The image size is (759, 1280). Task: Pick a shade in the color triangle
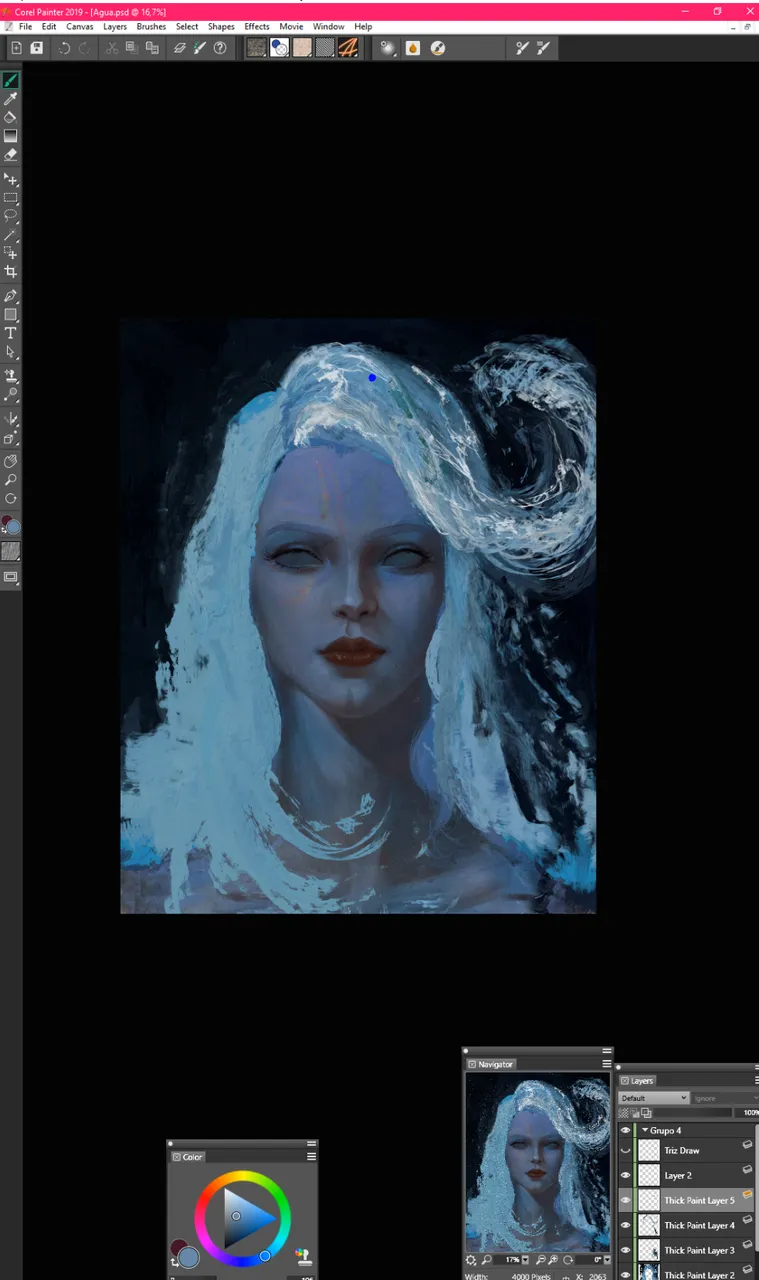click(242, 1219)
